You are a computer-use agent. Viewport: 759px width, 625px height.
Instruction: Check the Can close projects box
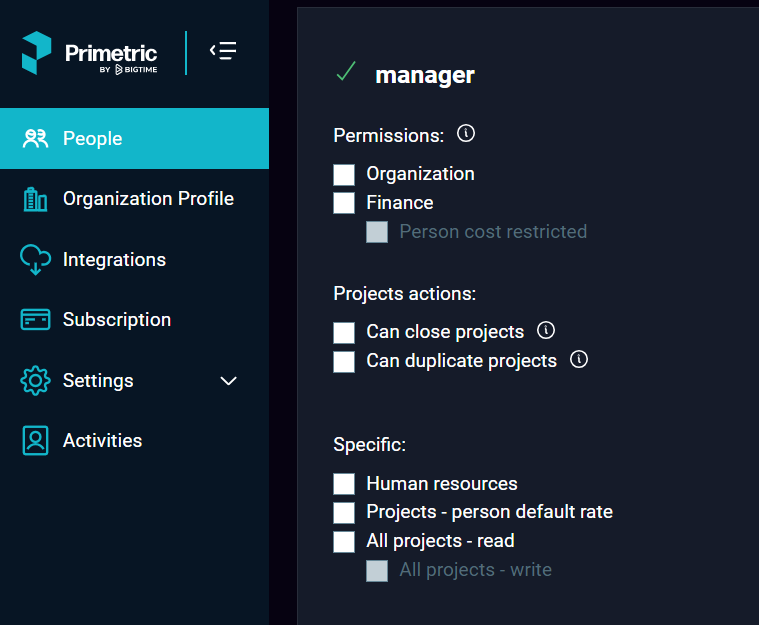click(344, 333)
